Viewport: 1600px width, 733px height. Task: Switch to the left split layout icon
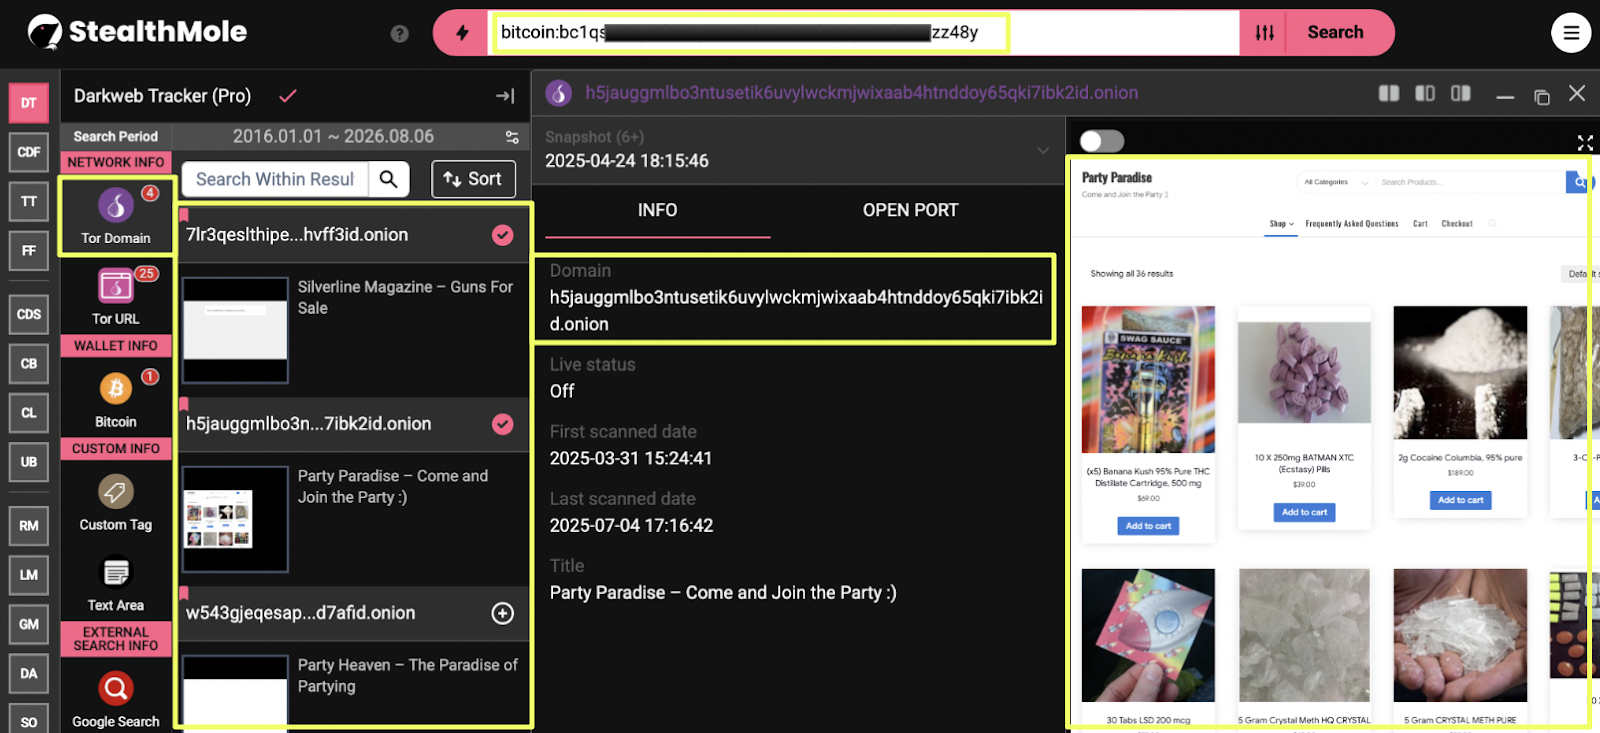pyautogui.click(x=1389, y=93)
